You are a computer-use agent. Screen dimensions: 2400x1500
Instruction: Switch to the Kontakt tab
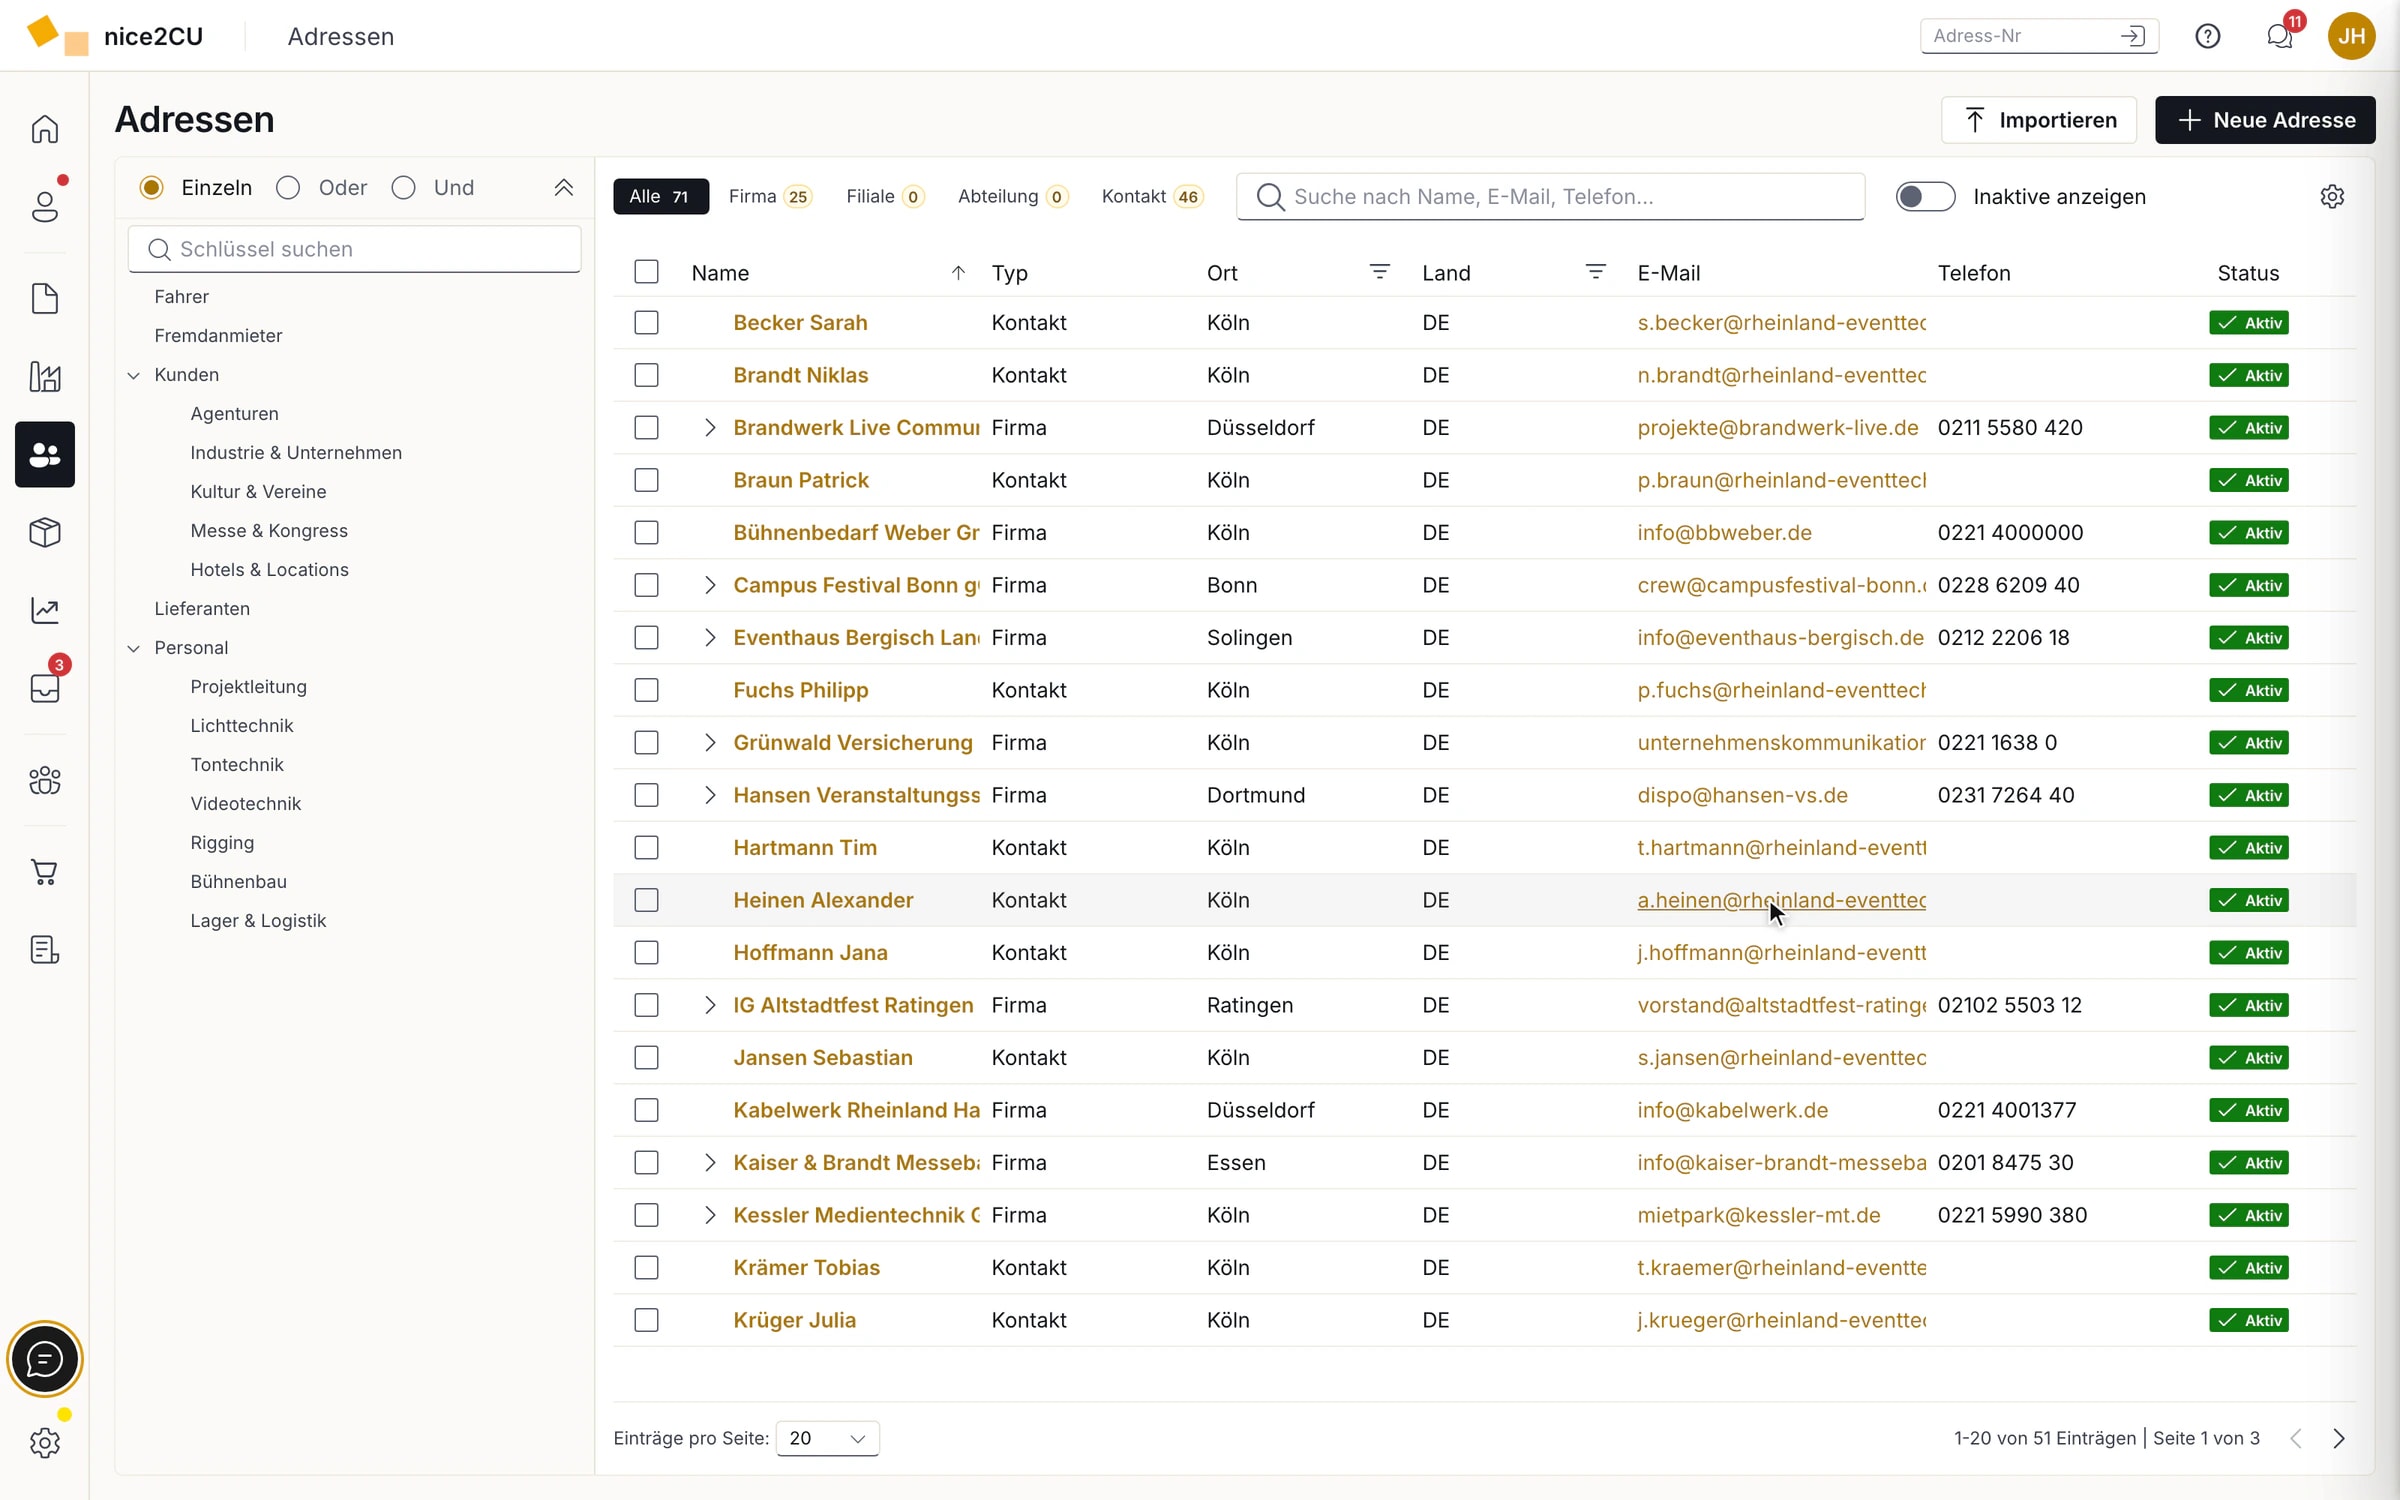[x=1151, y=196]
